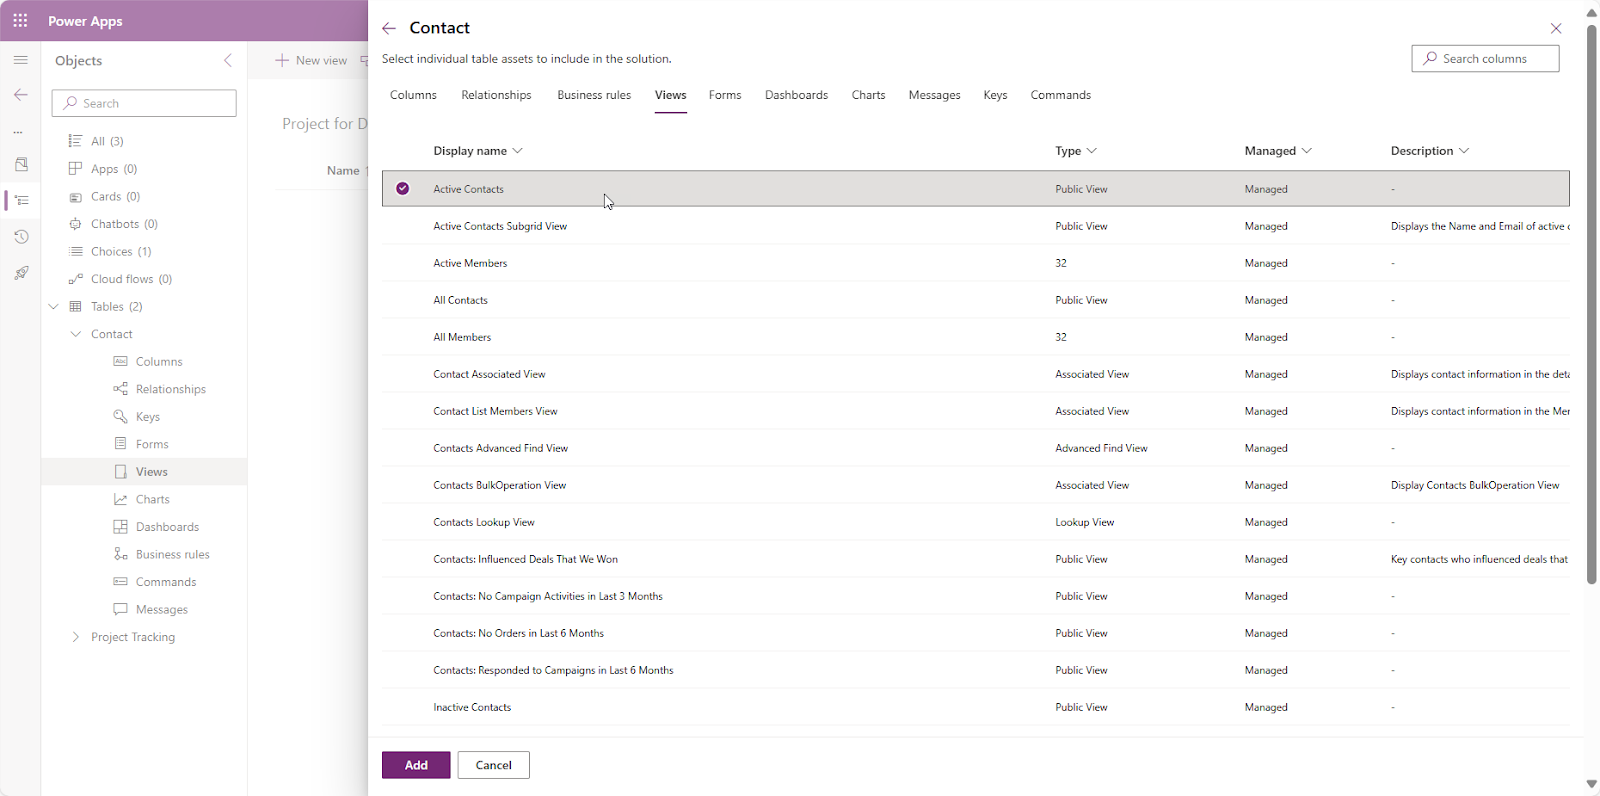Click the left rail back arrow
Viewport: 1600px width, 796px height.
tap(20, 95)
